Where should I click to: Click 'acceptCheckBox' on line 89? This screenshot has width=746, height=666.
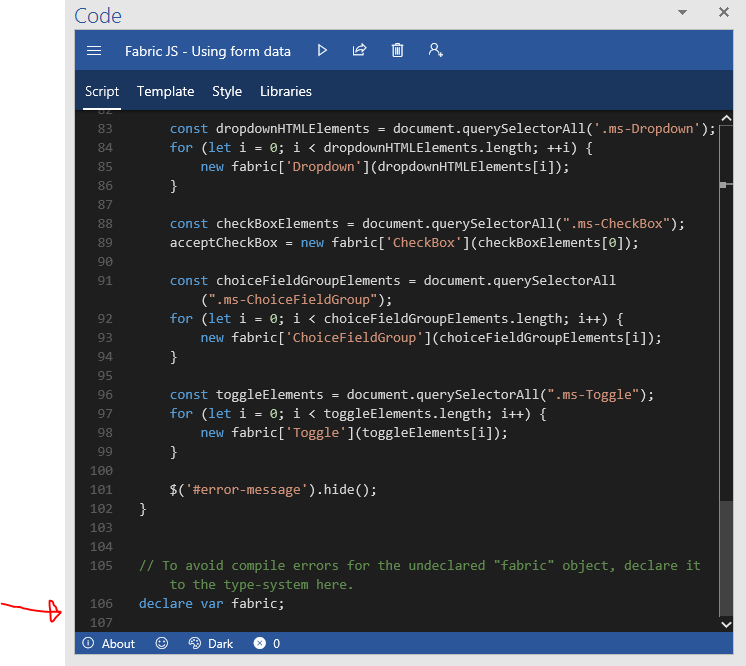point(224,243)
